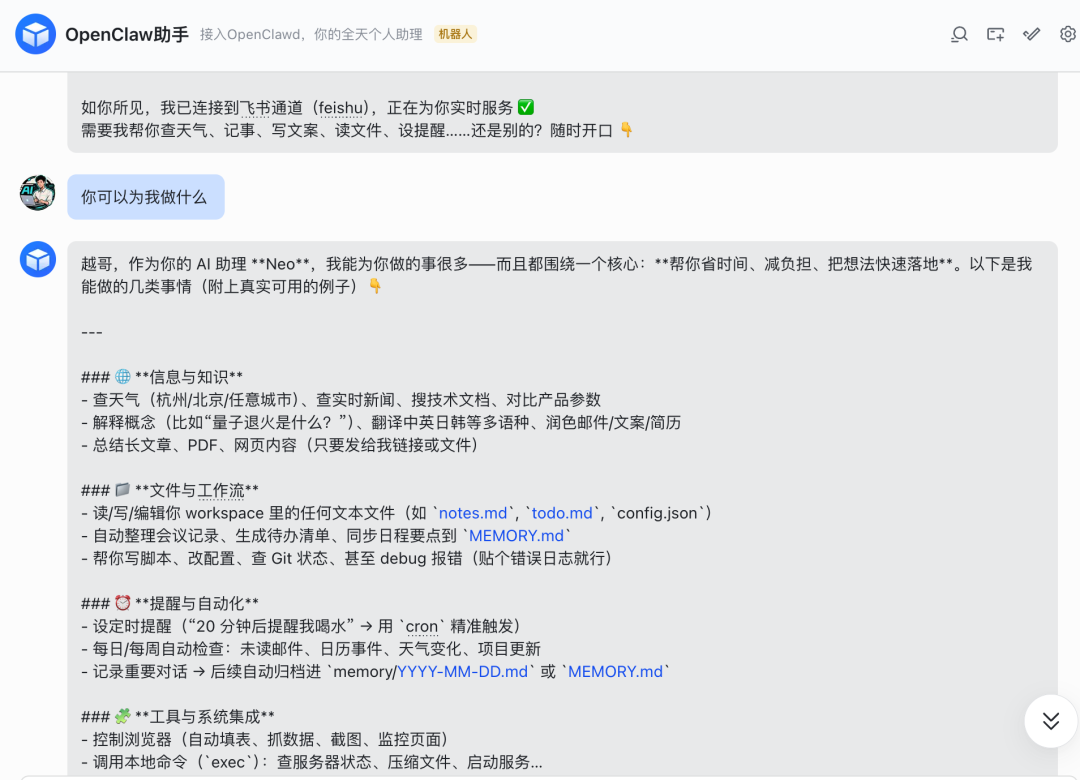This screenshot has width=1080, height=780.
Task: Open chat settings gear icon
Action: pos(1067,34)
